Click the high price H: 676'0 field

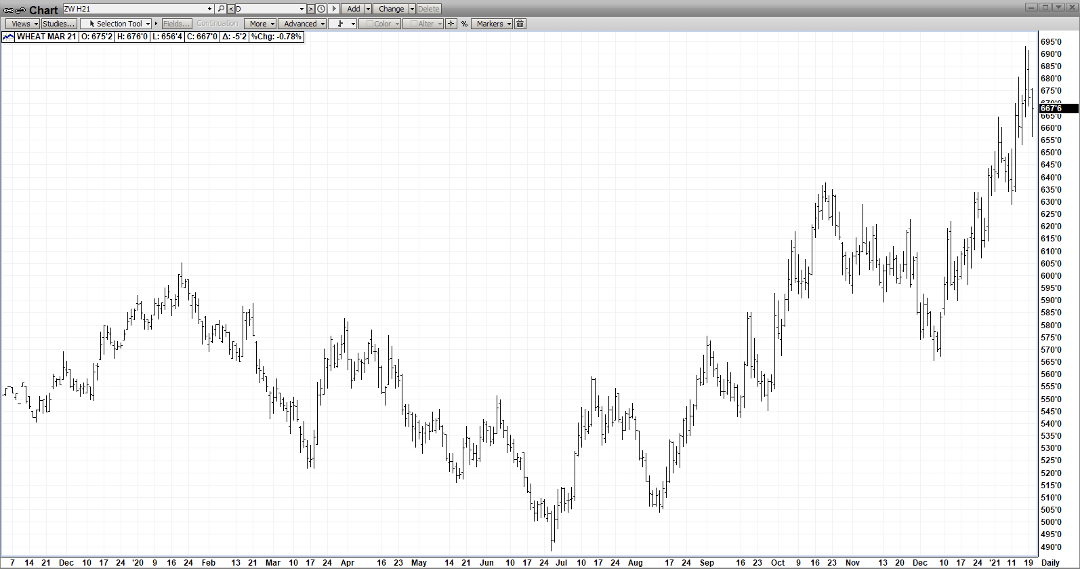[x=132, y=36]
